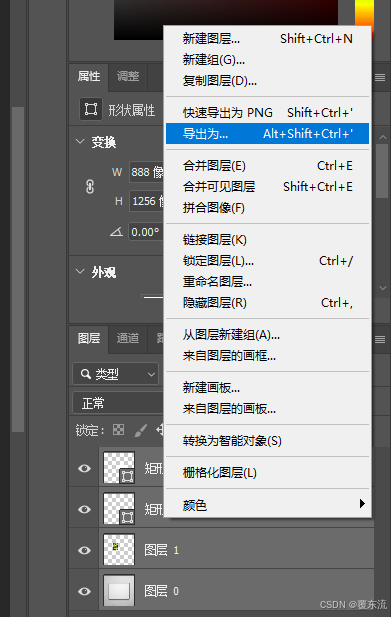Select second rectangle layer thumbnail

(x=119, y=508)
